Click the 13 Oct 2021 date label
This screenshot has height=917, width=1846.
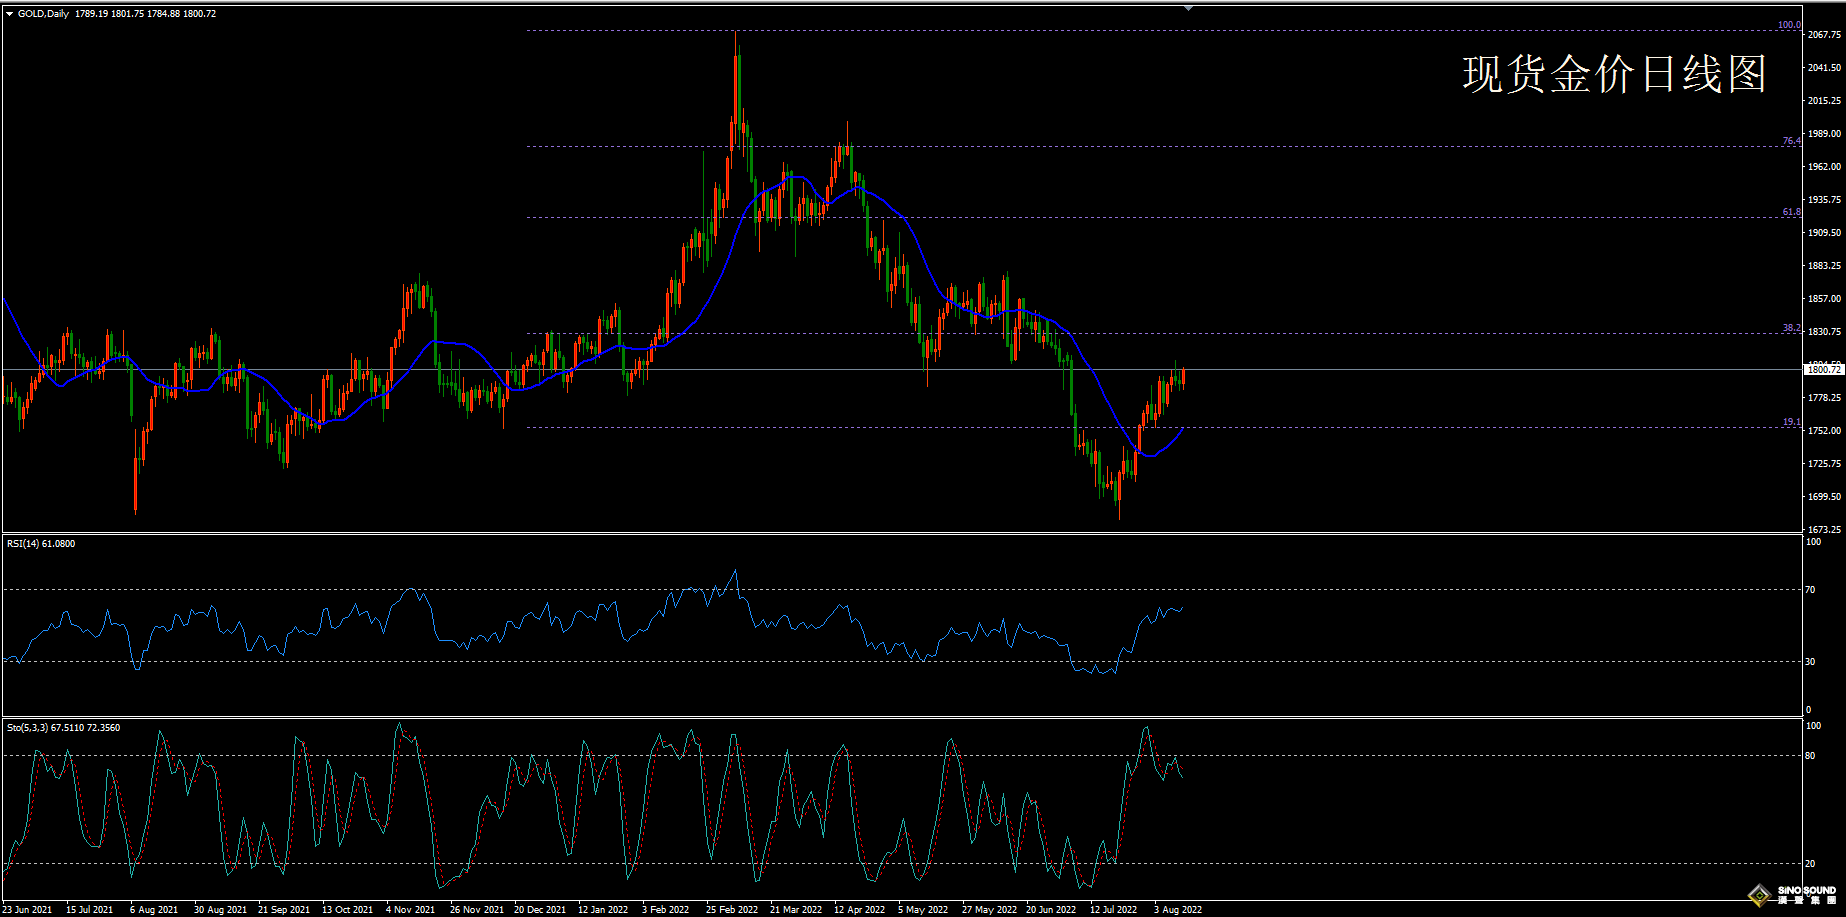pos(348,910)
